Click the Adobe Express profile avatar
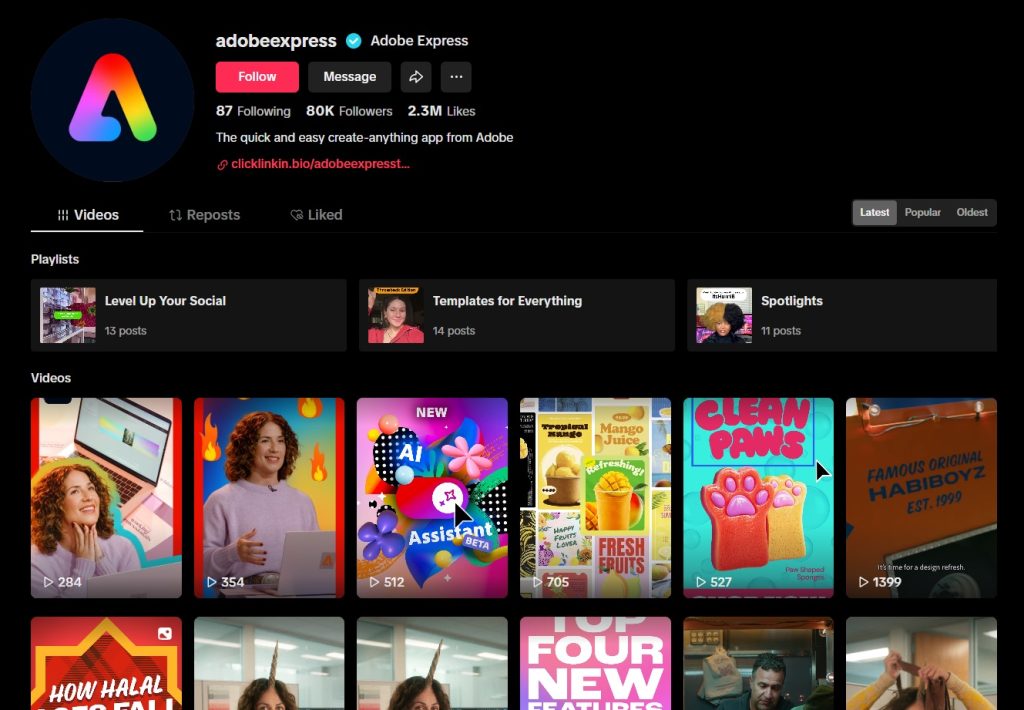Screen dimensions: 1024x710 [112, 100]
